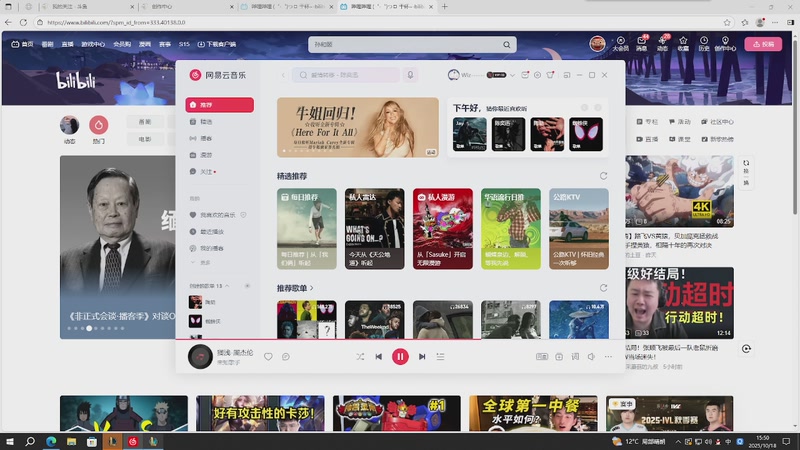Skip to the next track
This screenshot has width=800, height=450.
[x=422, y=357]
